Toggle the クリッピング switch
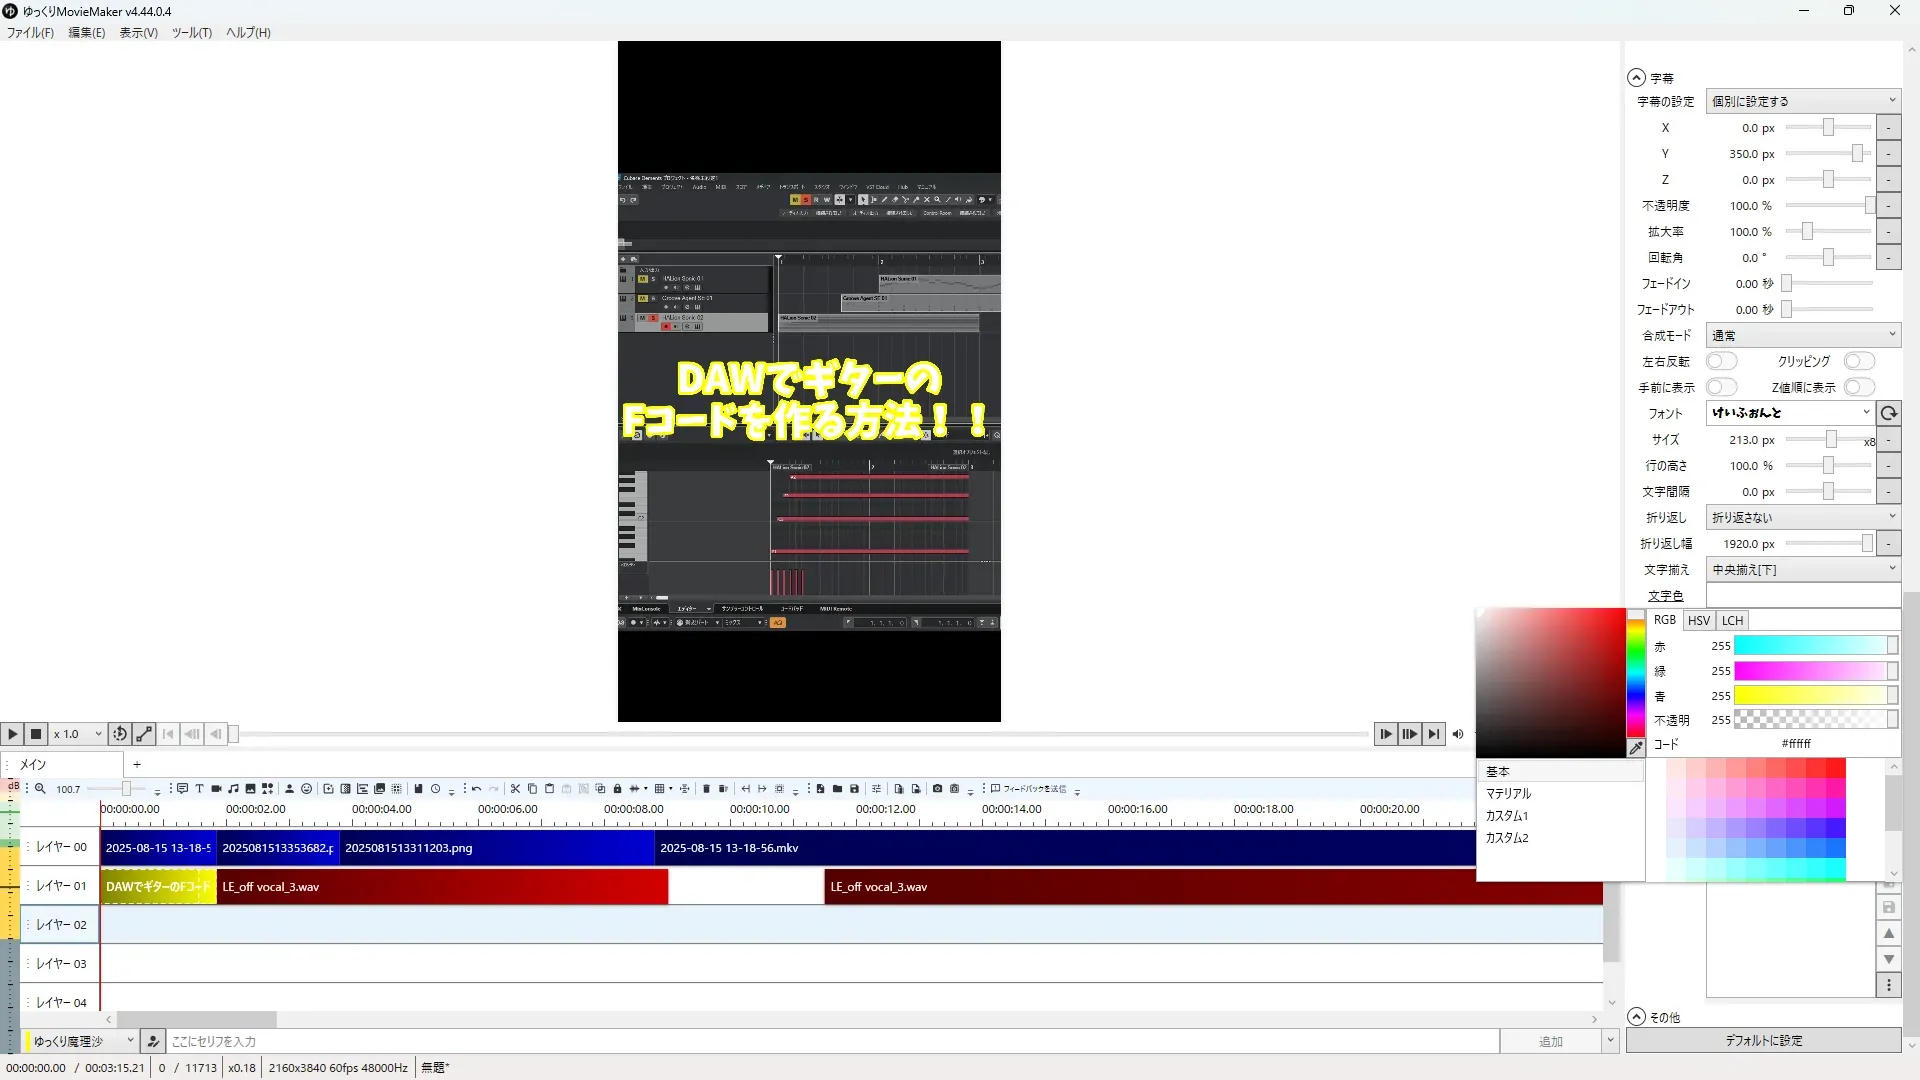The image size is (1920, 1080). [1859, 361]
